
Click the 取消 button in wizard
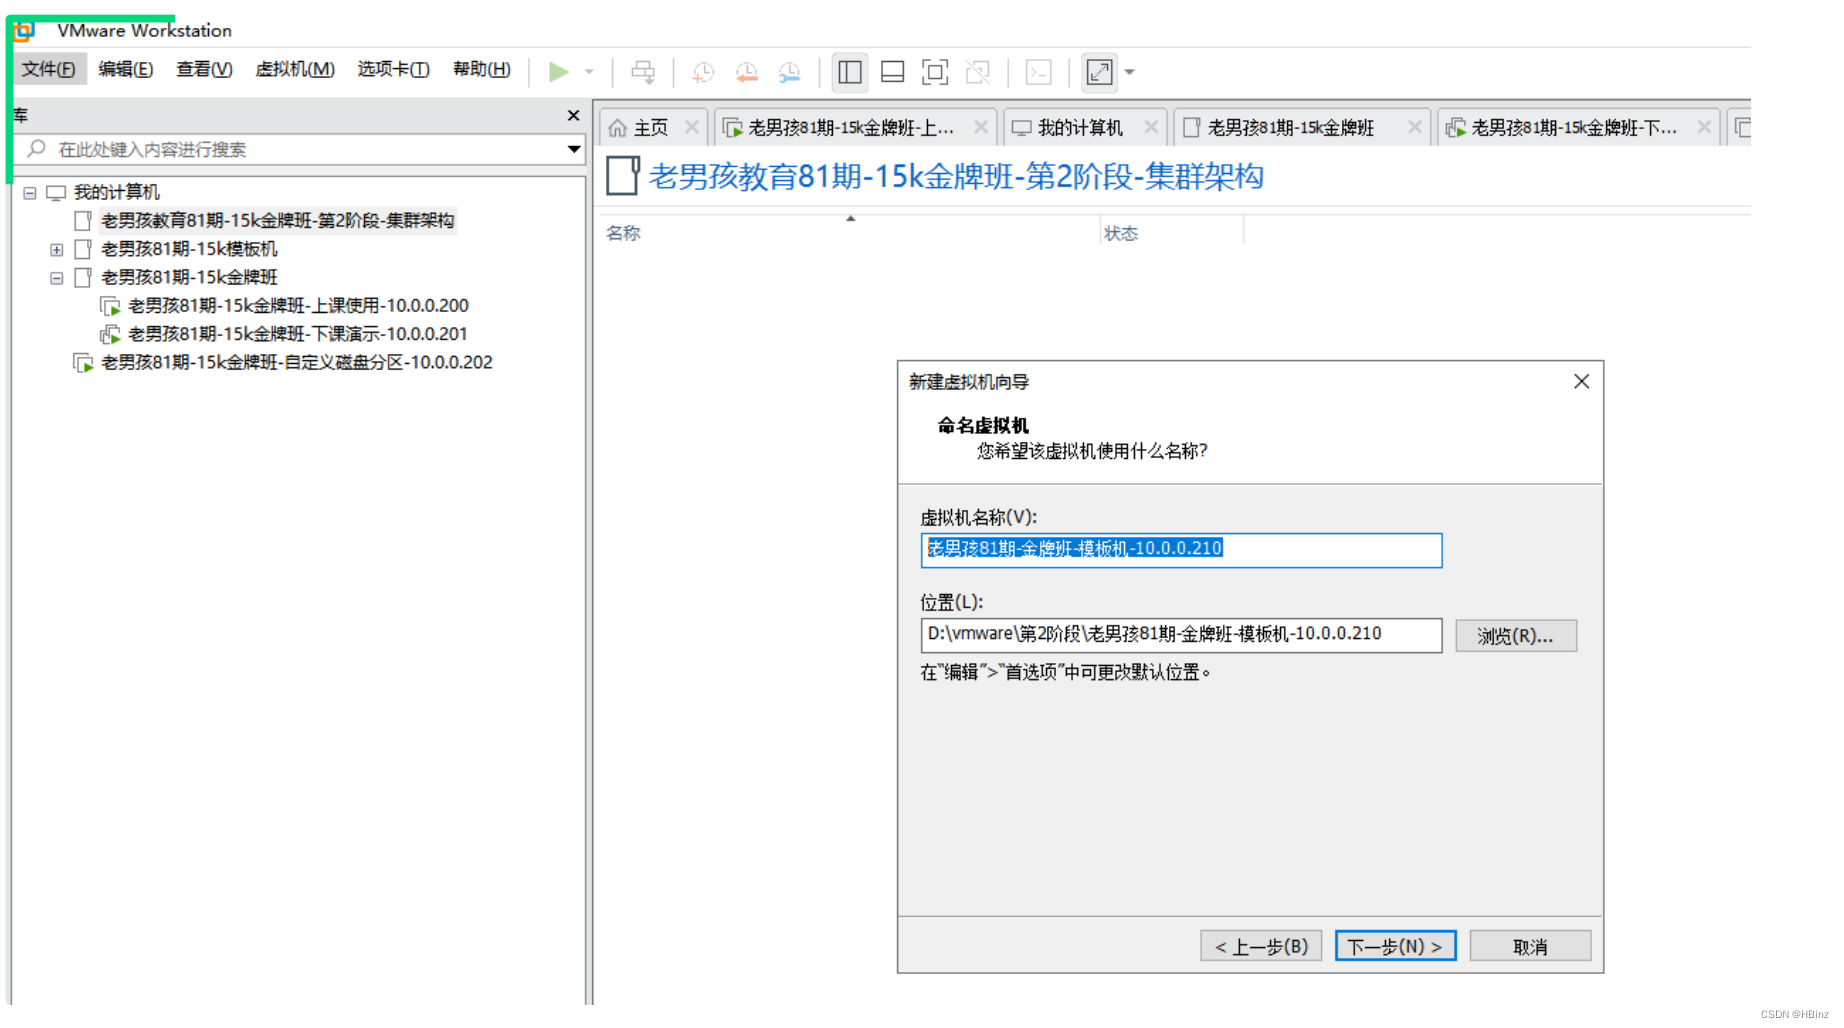coord(1530,946)
